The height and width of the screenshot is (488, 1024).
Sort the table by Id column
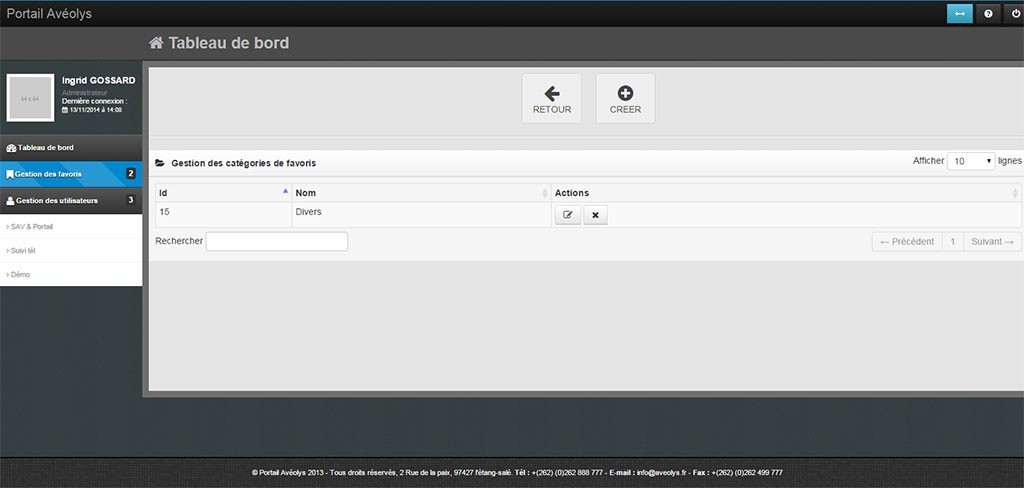(x=222, y=192)
